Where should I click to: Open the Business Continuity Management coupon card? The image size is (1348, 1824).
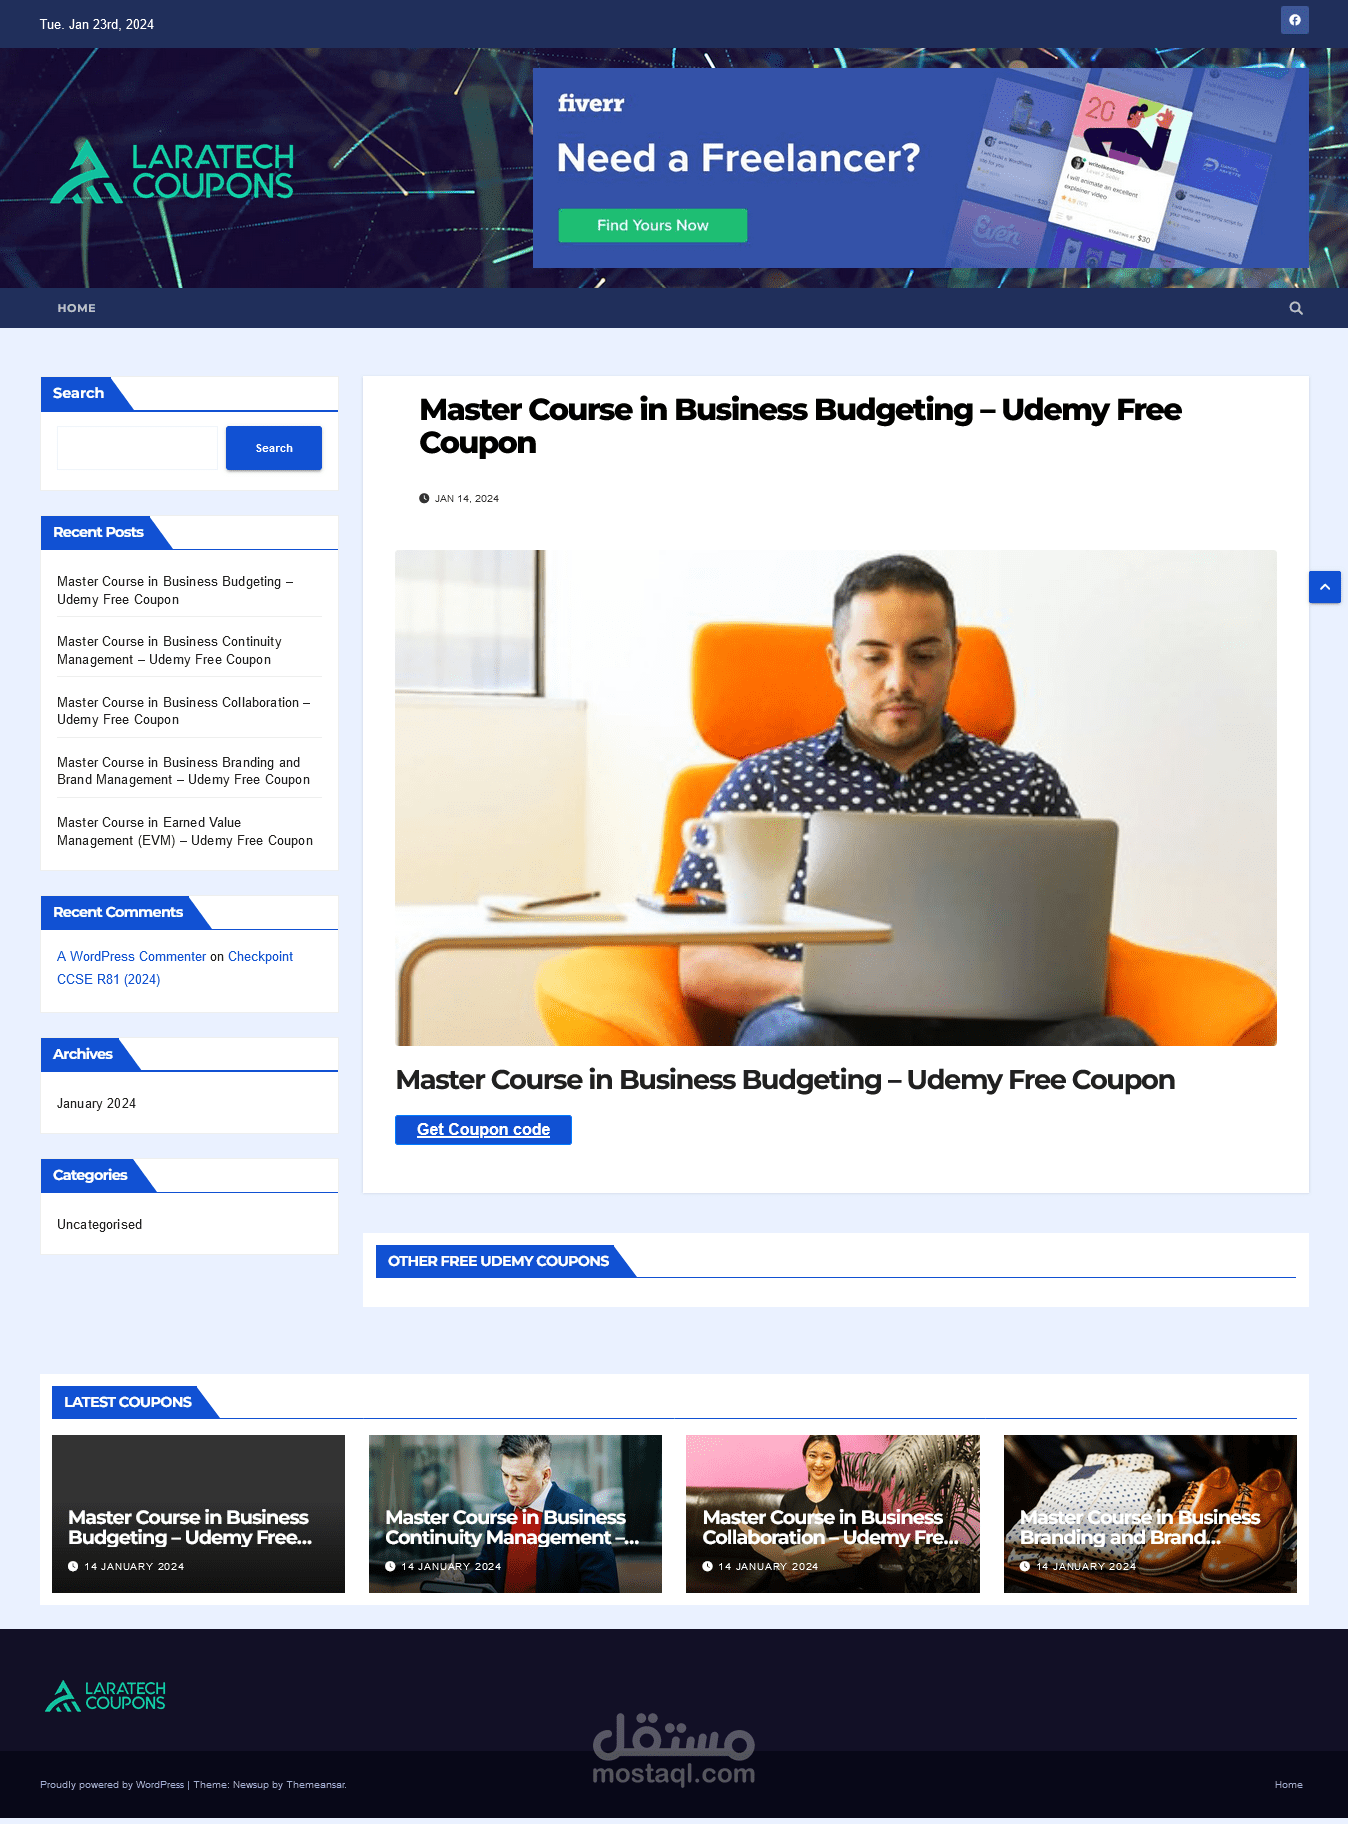pyautogui.click(x=515, y=1514)
